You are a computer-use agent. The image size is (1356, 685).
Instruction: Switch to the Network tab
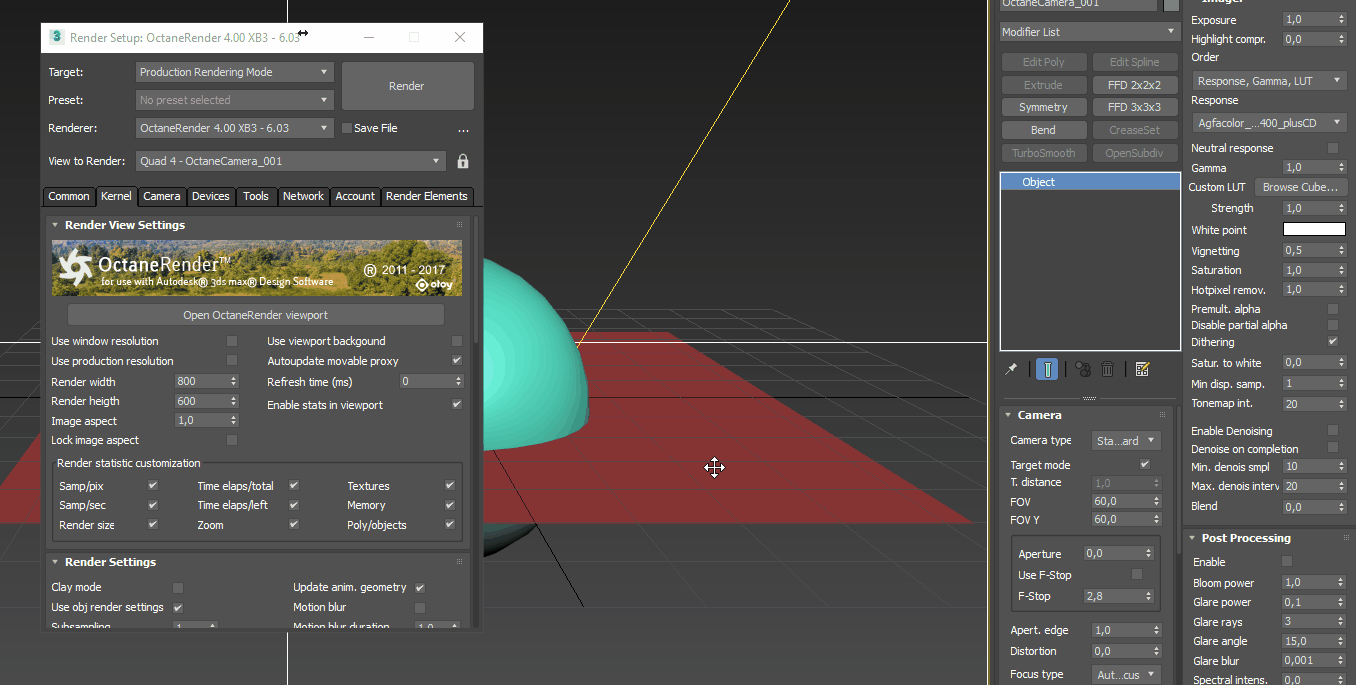(x=303, y=196)
